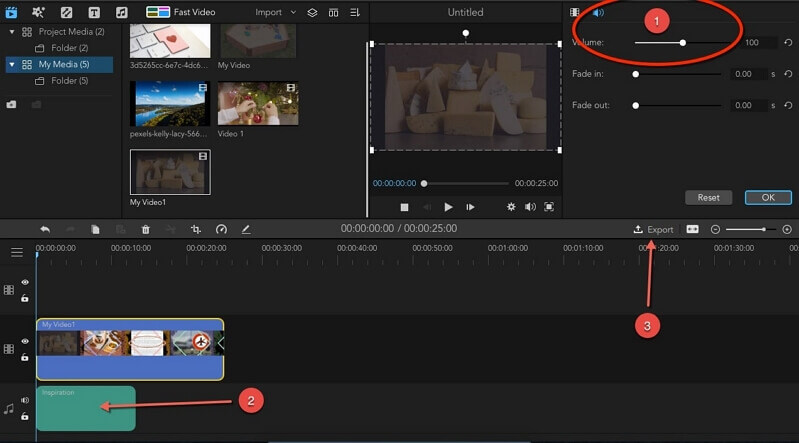Viewport: 799px width, 443px height.
Task: Toggle visibility eye of the top video track
Action: [25, 282]
